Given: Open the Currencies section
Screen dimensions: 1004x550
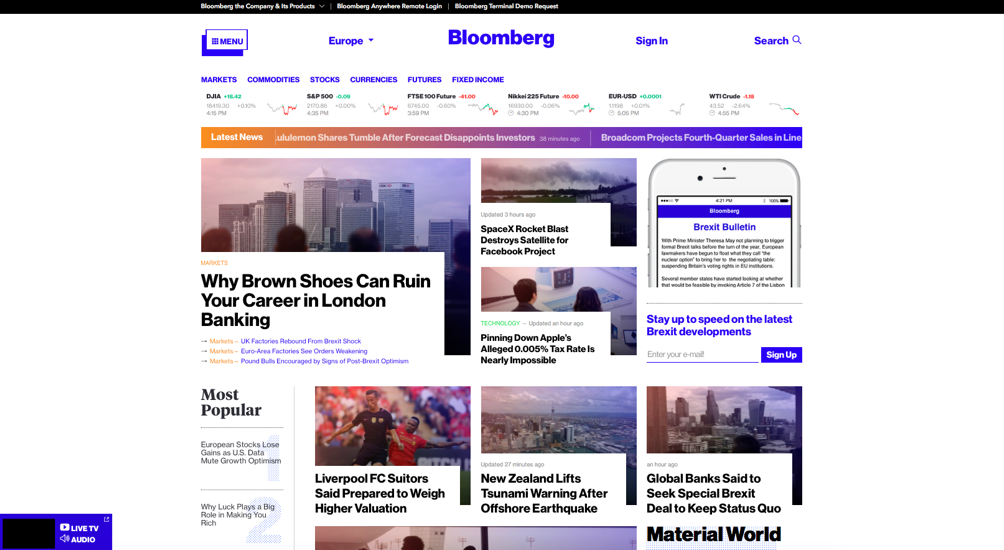Looking at the screenshot, I should pyautogui.click(x=373, y=80).
